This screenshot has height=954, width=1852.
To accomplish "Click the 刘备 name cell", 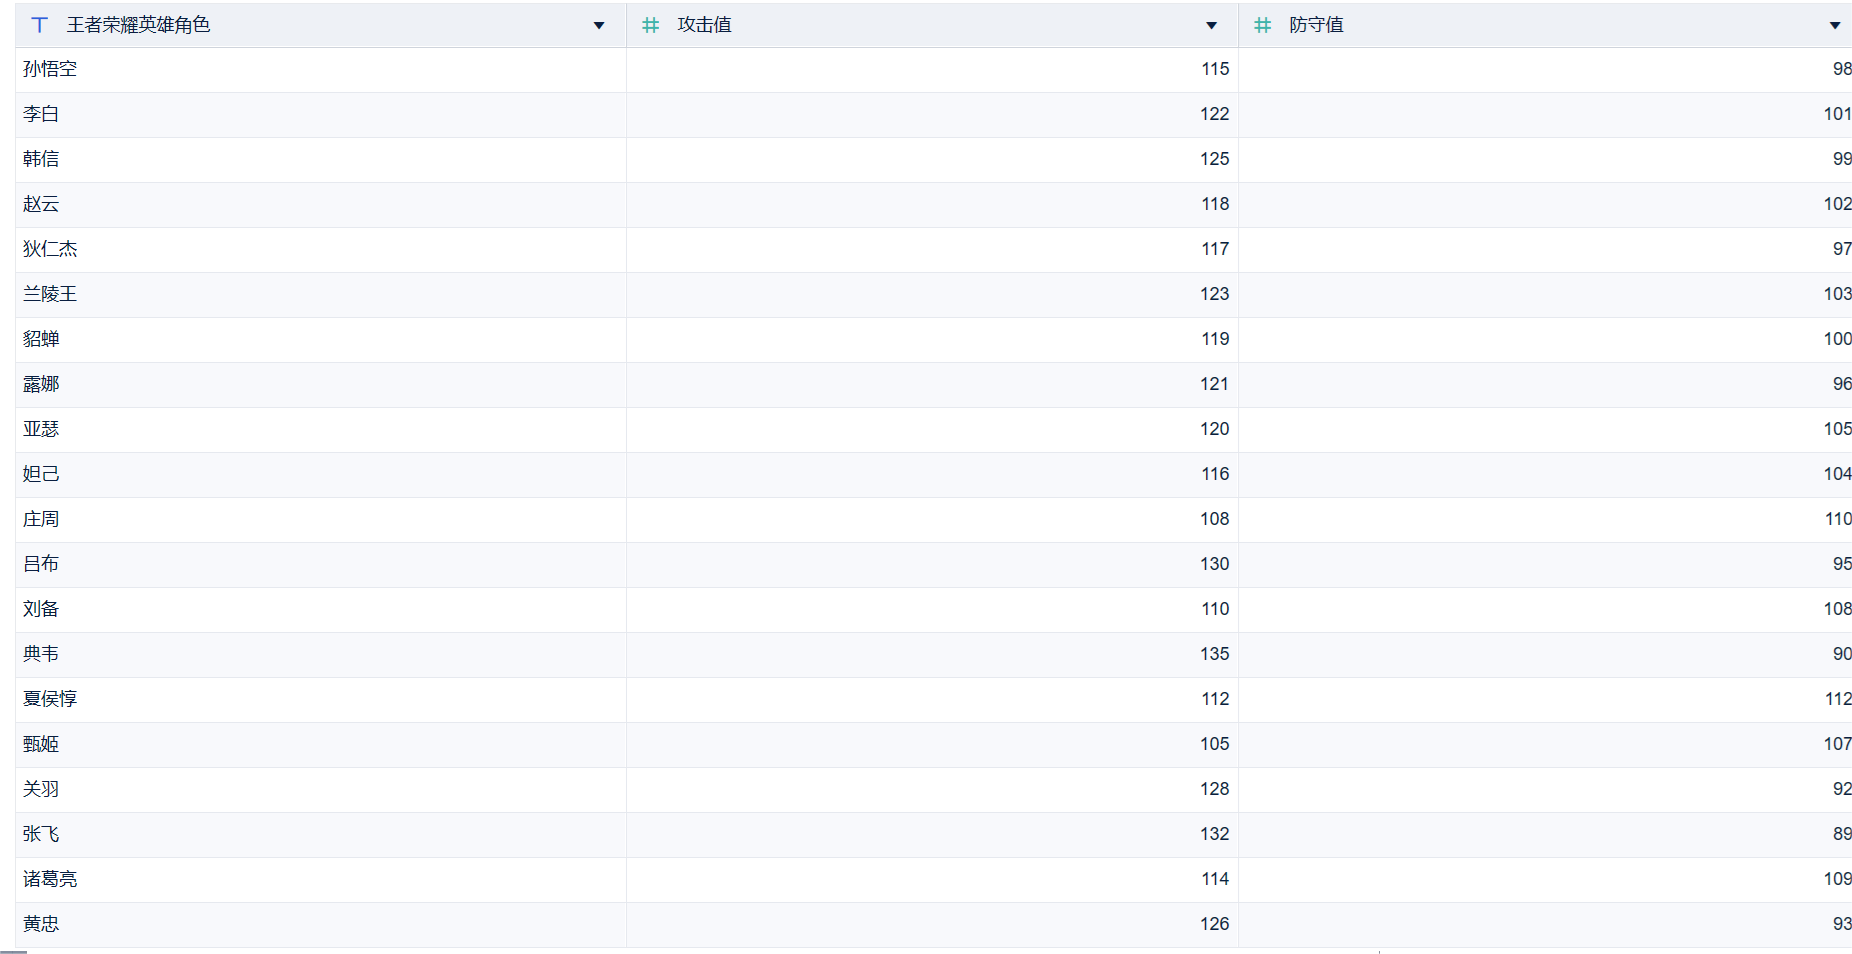I will (x=321, y=609).
